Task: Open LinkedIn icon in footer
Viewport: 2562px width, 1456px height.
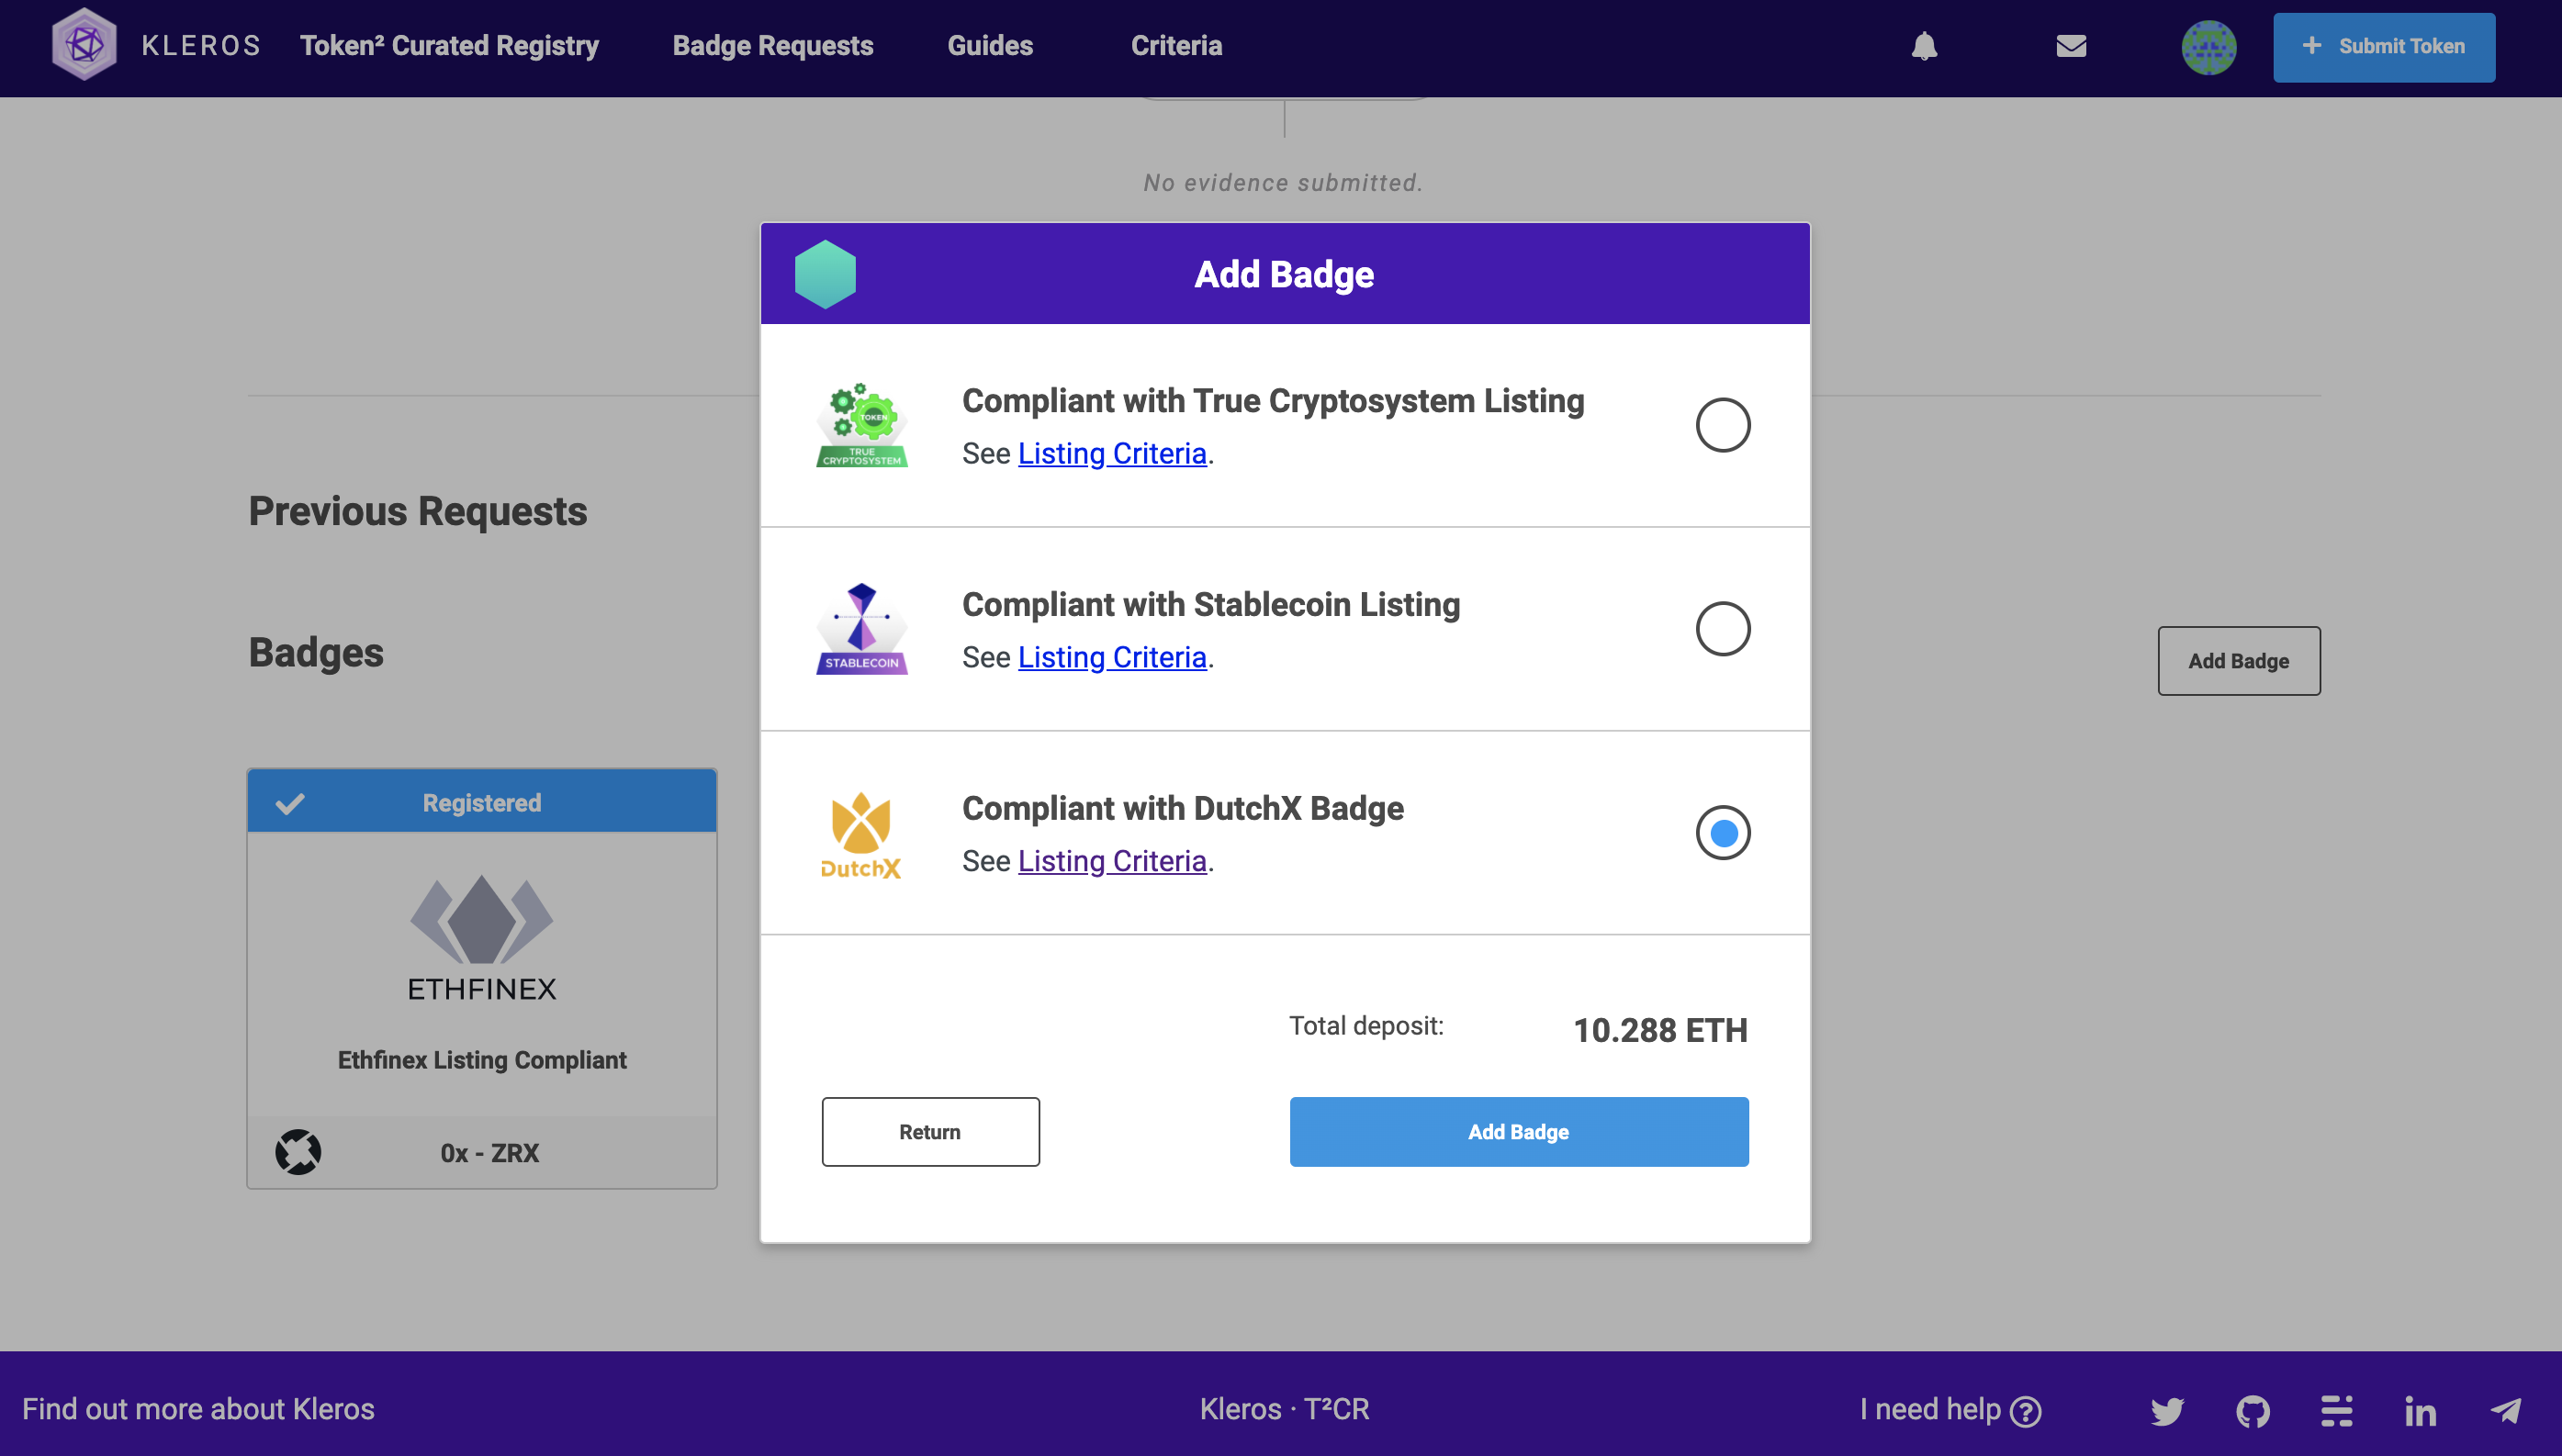Action: 2420,1411
